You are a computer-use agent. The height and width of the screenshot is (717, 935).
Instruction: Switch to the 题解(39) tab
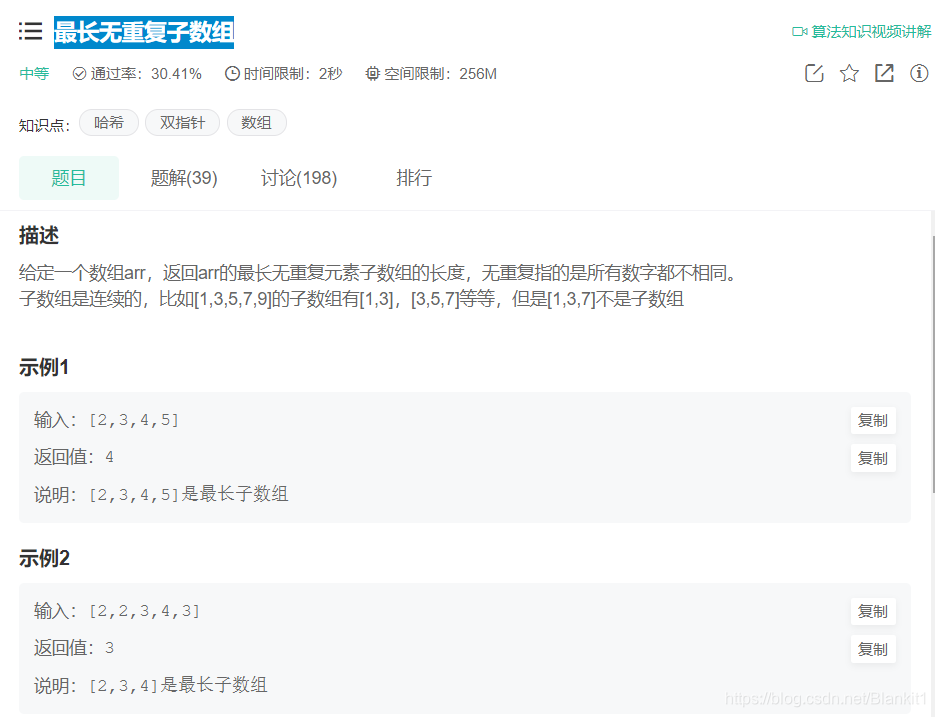184,178
